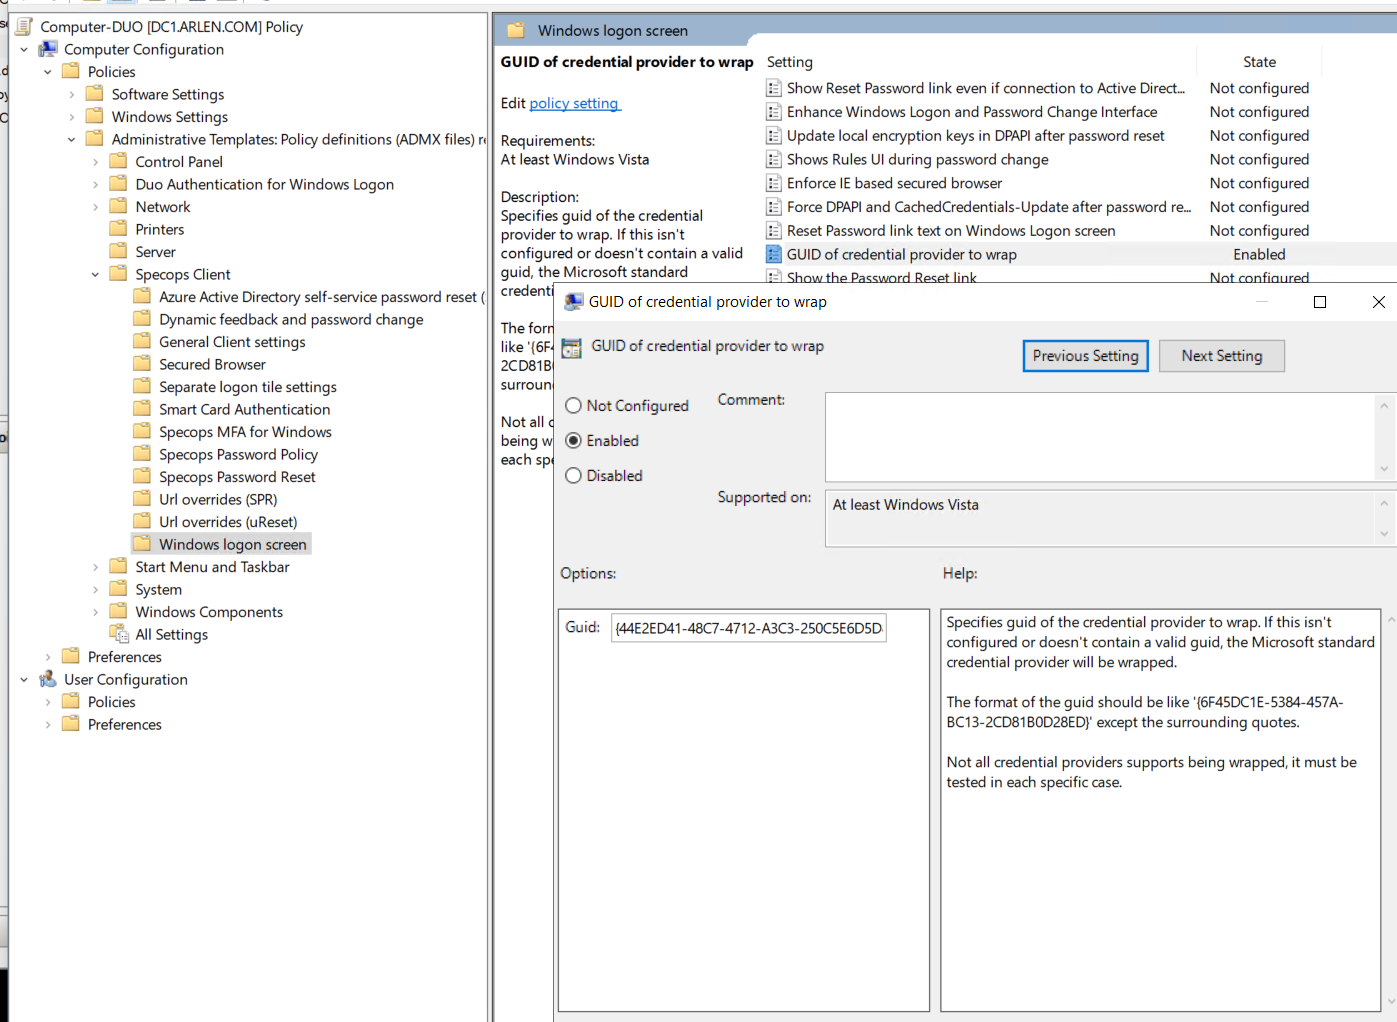Image resolution: width=1397 pixels, height=1022 pixels.
Task: Collapse the User Configuration node
Action: [24, 679]
